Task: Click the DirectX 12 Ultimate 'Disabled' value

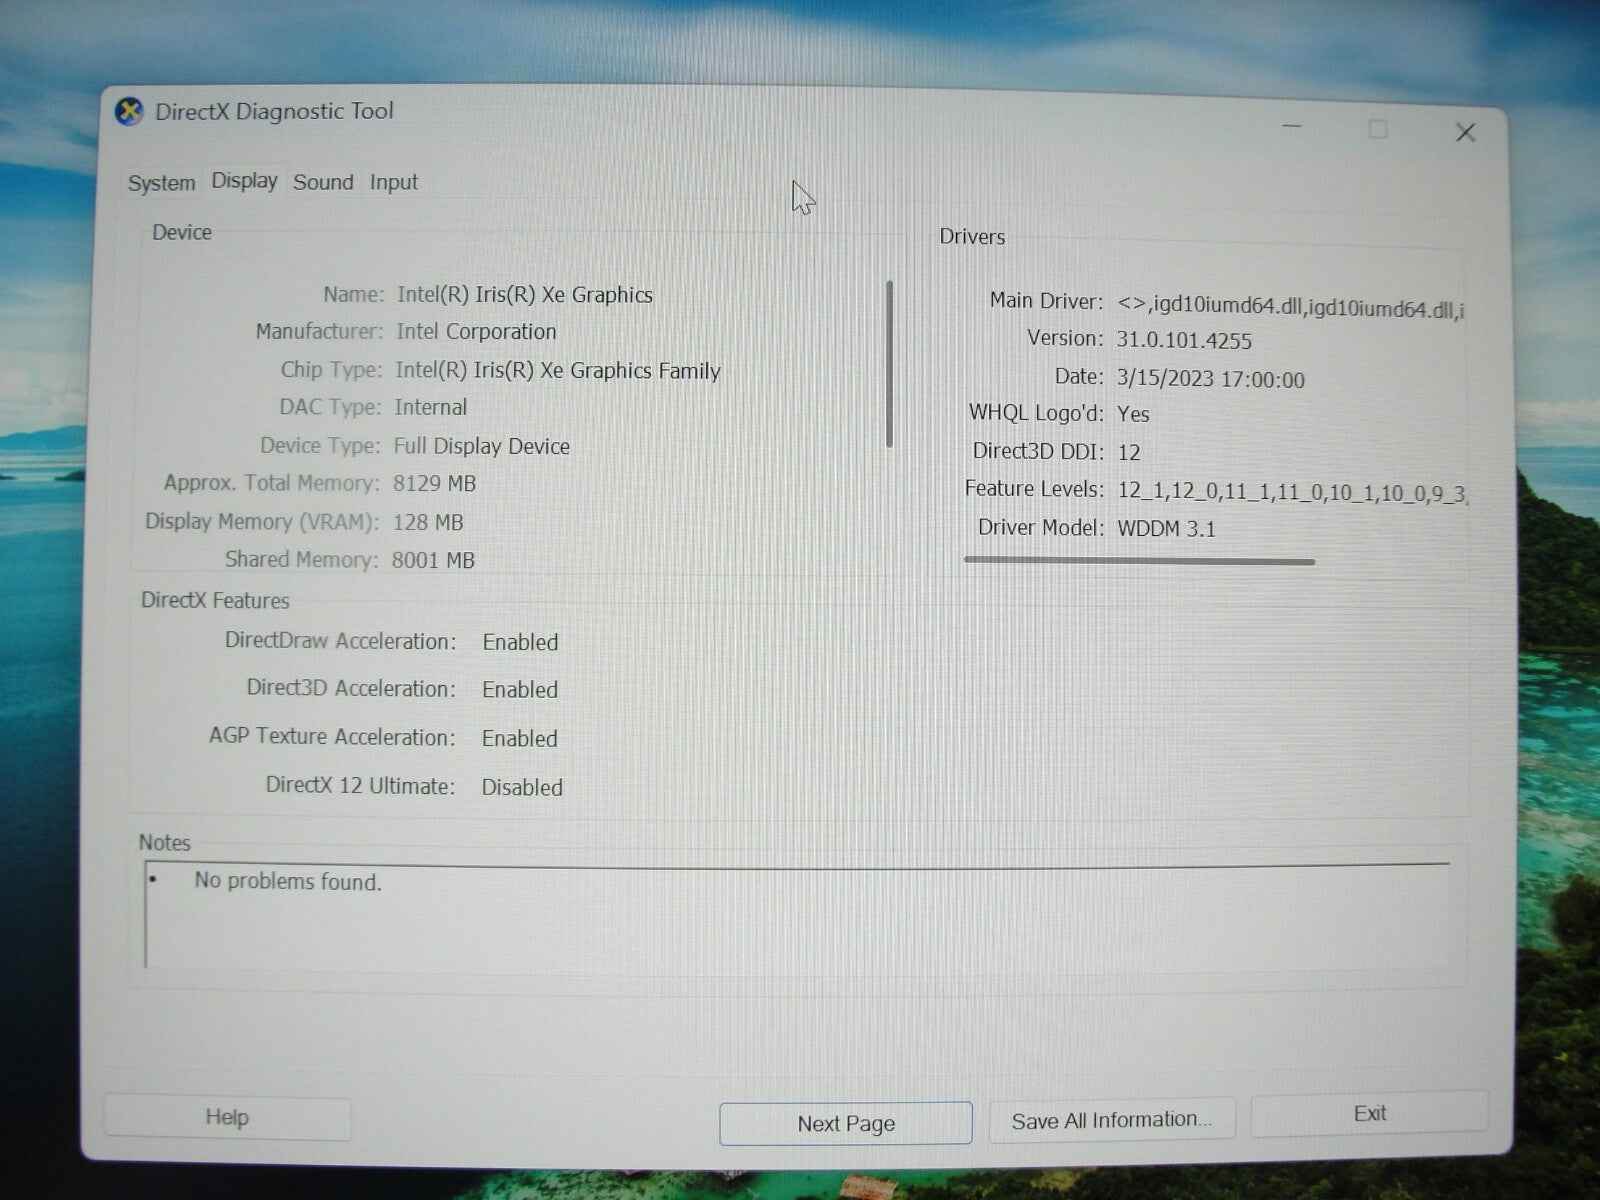Action: (521, 787)
